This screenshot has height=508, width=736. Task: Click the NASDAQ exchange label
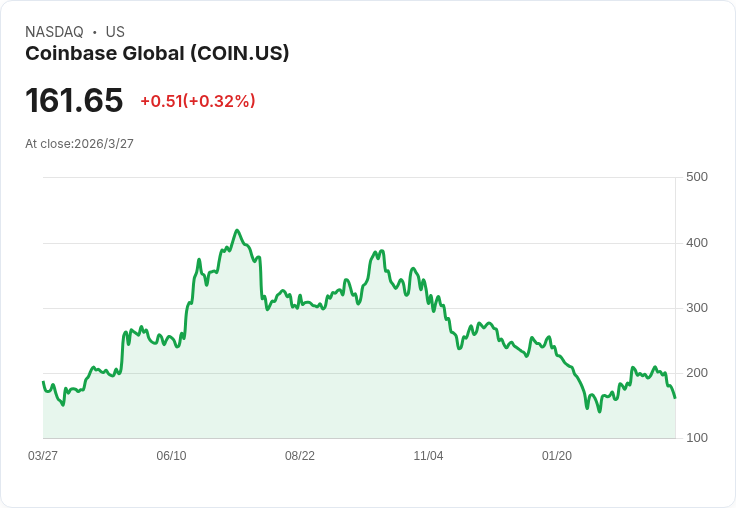54,32
